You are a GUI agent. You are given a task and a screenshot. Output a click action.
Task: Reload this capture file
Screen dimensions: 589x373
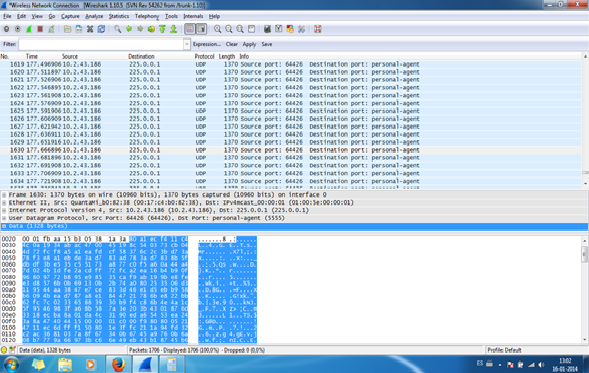click(x=101, y=29)
